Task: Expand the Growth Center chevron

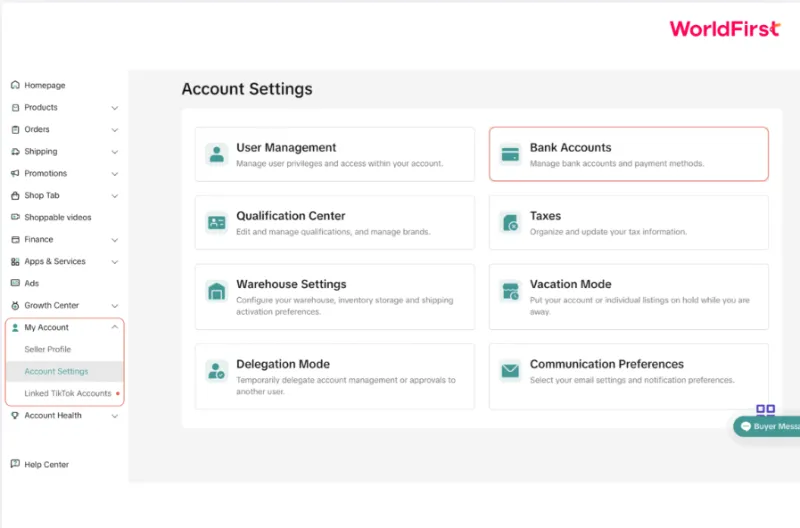Action: point(115,306)
